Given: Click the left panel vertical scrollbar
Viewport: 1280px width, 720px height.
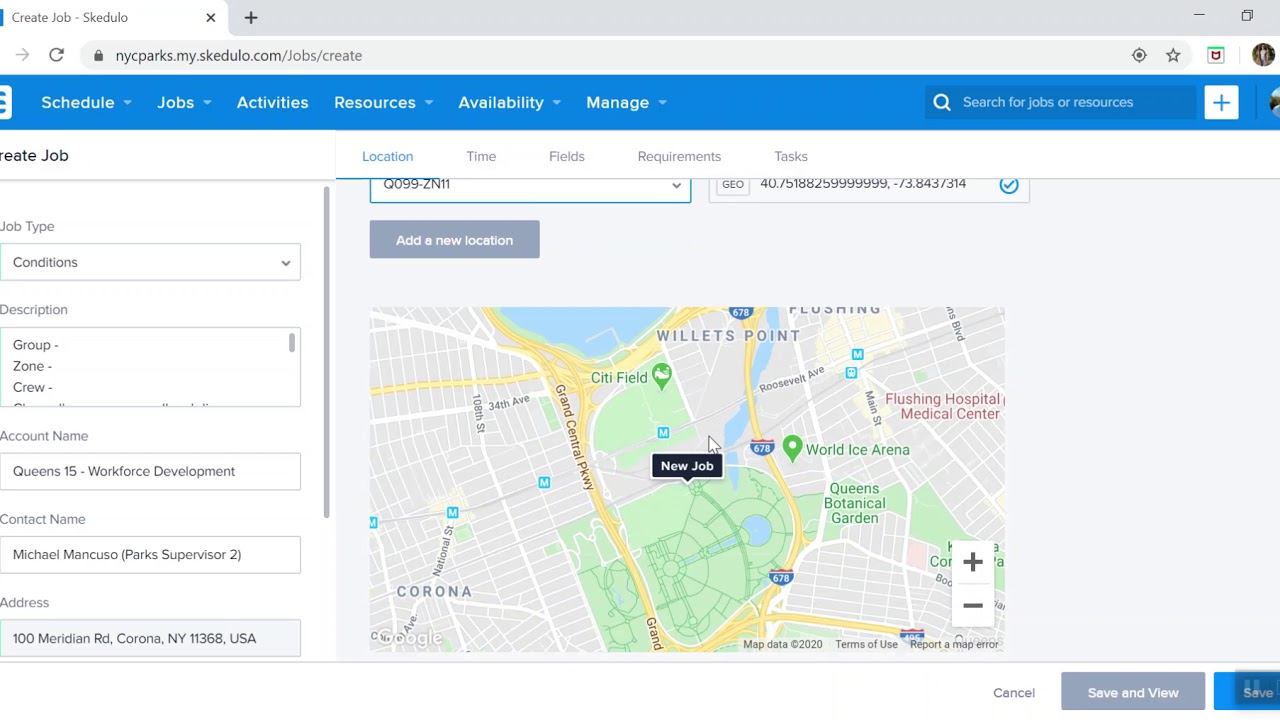Looking at the screenshot, I should pyautogui.click(x=326, y=352).
